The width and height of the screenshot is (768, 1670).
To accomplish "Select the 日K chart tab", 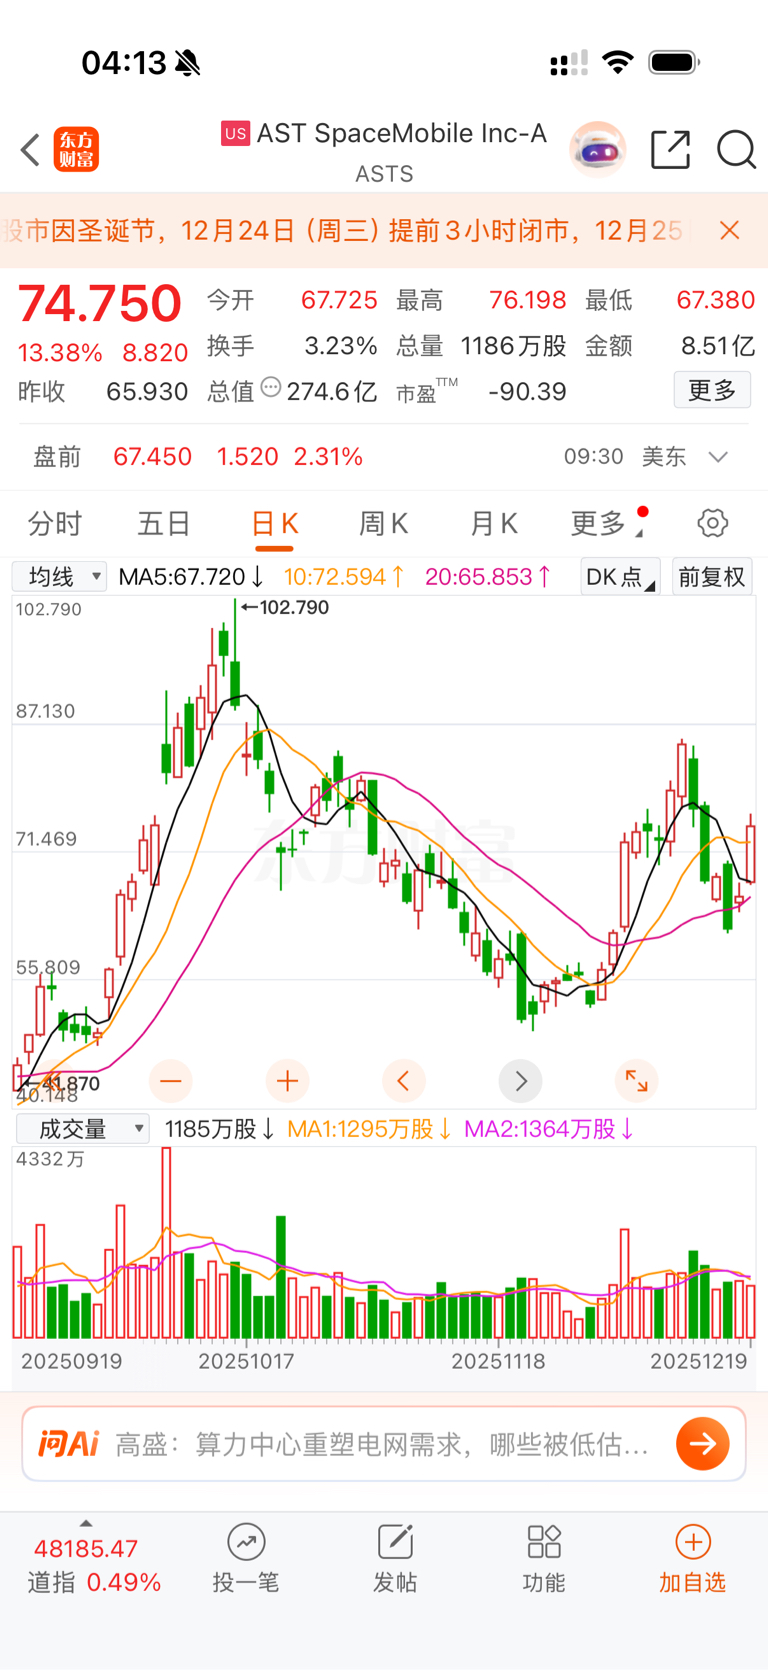I will click(x=274, y=523).
